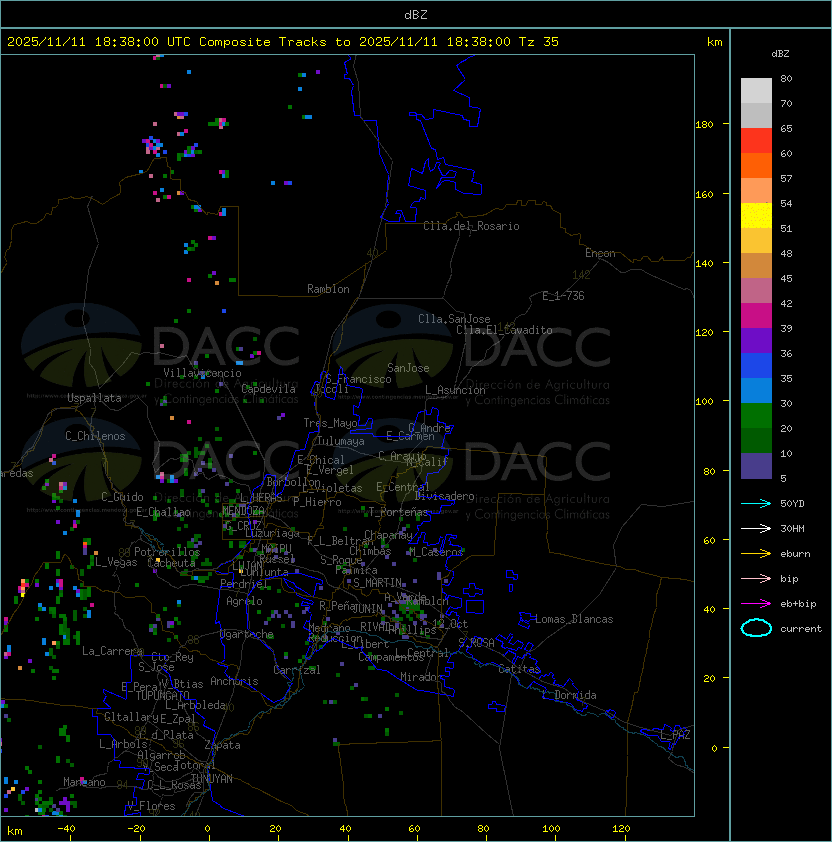Click the S_MARTIN label

(x=378, y=583)
